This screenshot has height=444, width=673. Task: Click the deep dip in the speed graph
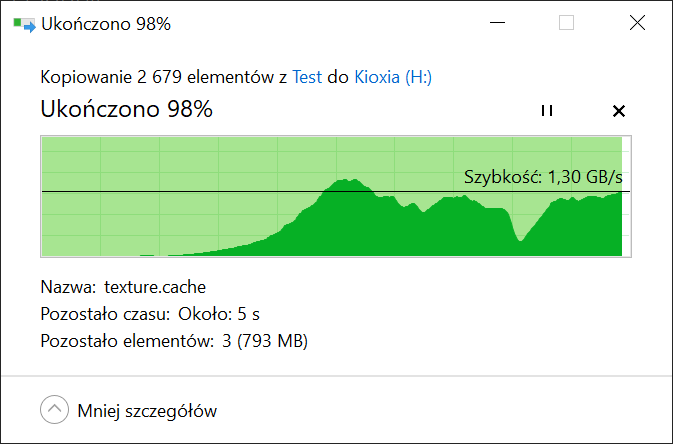(520, 239)
